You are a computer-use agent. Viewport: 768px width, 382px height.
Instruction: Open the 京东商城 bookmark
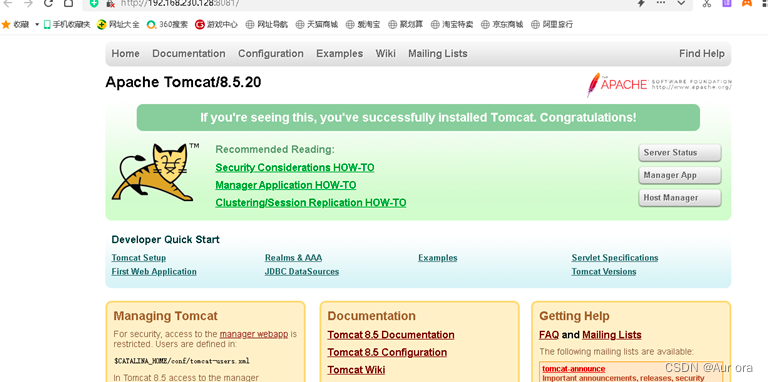[x=502, y=24]
